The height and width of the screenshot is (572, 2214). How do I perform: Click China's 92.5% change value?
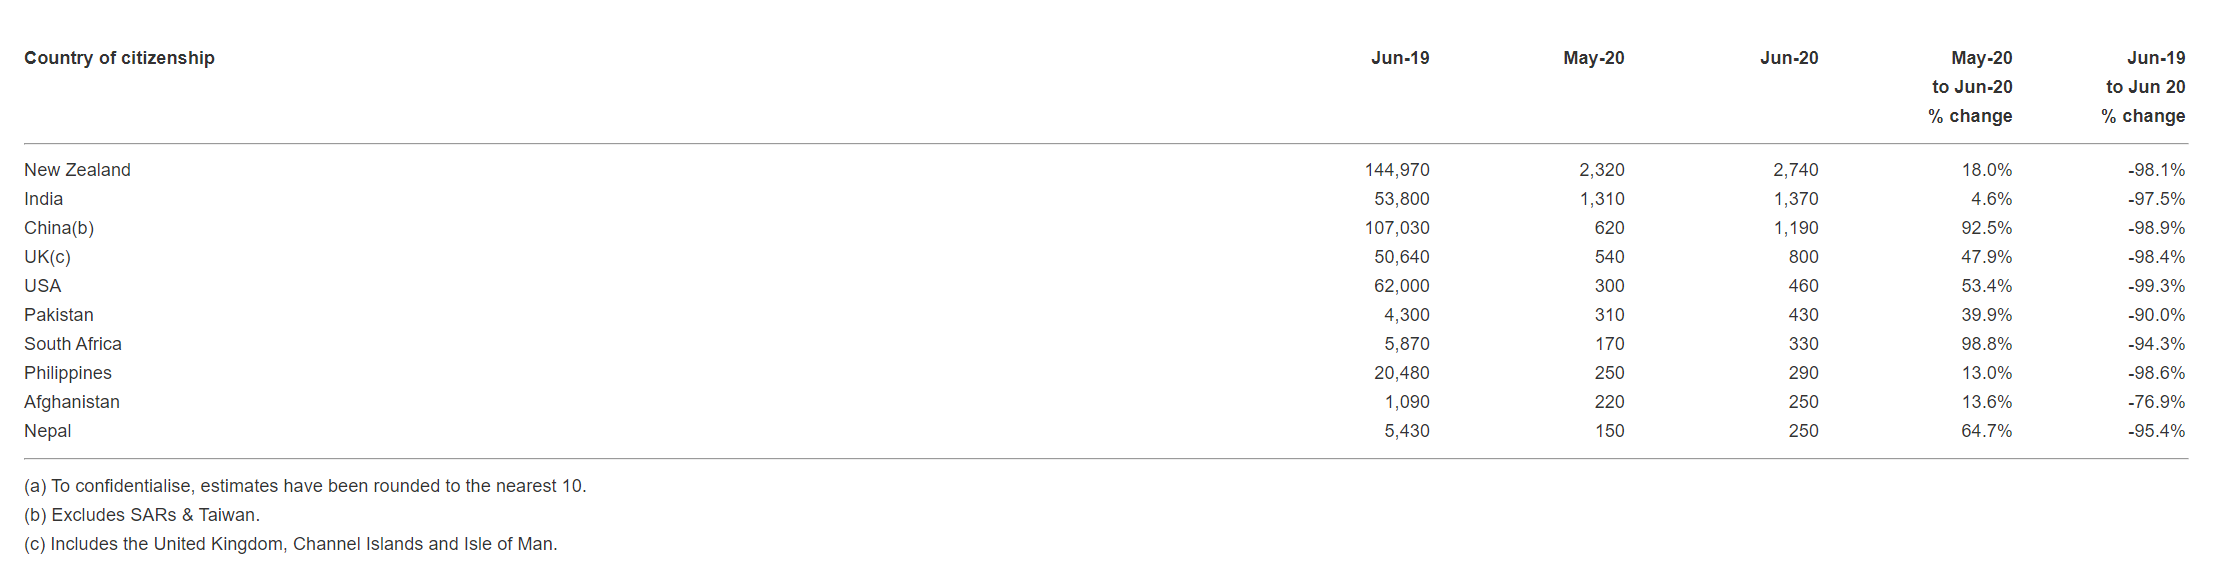pos(1986,228)
